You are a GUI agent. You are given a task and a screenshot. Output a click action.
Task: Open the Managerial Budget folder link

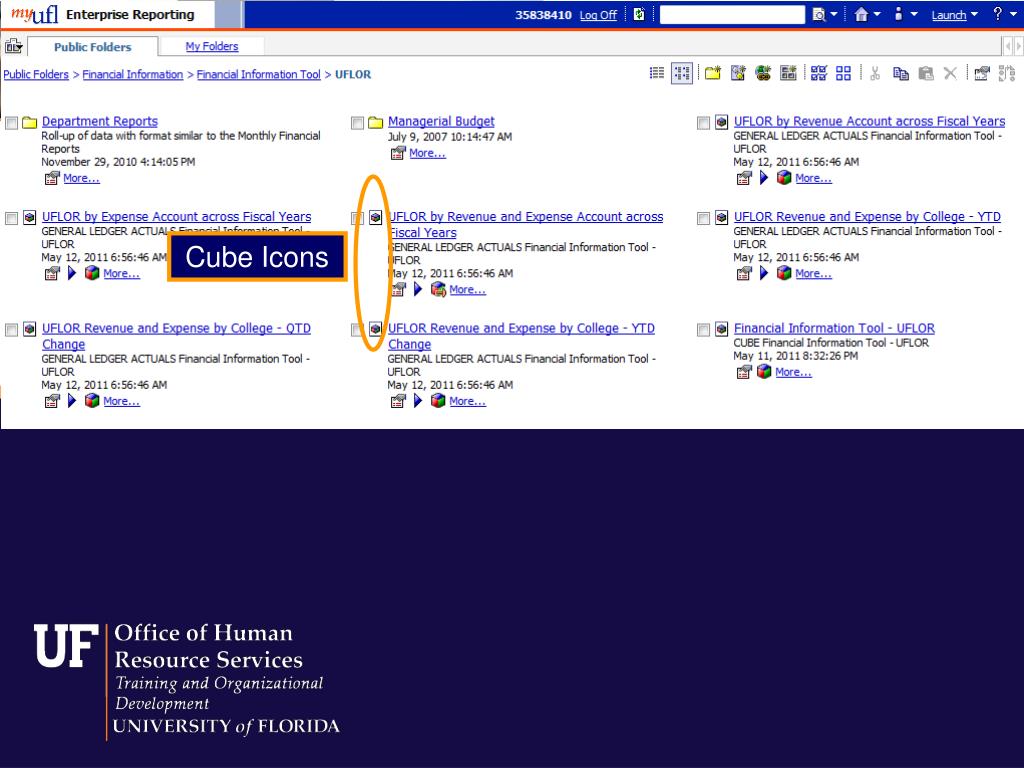[x=441, y=121]
